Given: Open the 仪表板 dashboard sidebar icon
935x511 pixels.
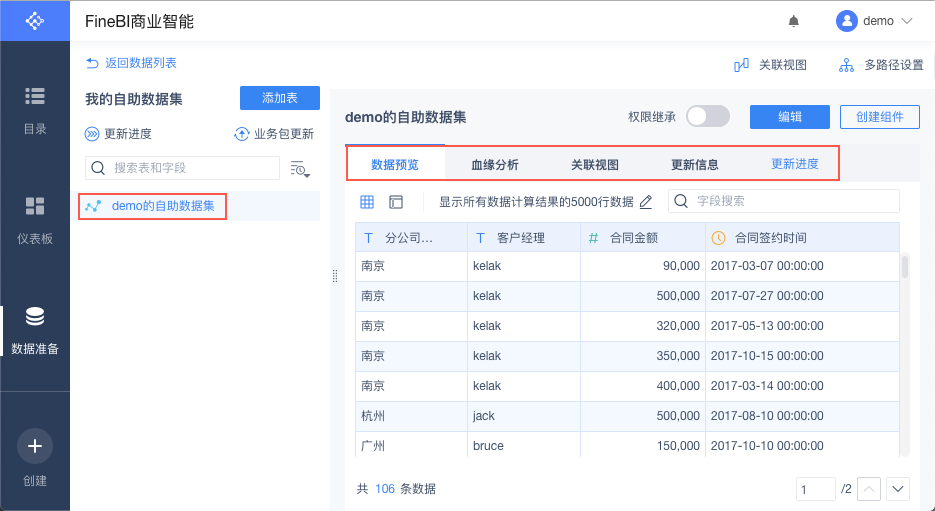Looking at the screenshot, I should (35, 206).
